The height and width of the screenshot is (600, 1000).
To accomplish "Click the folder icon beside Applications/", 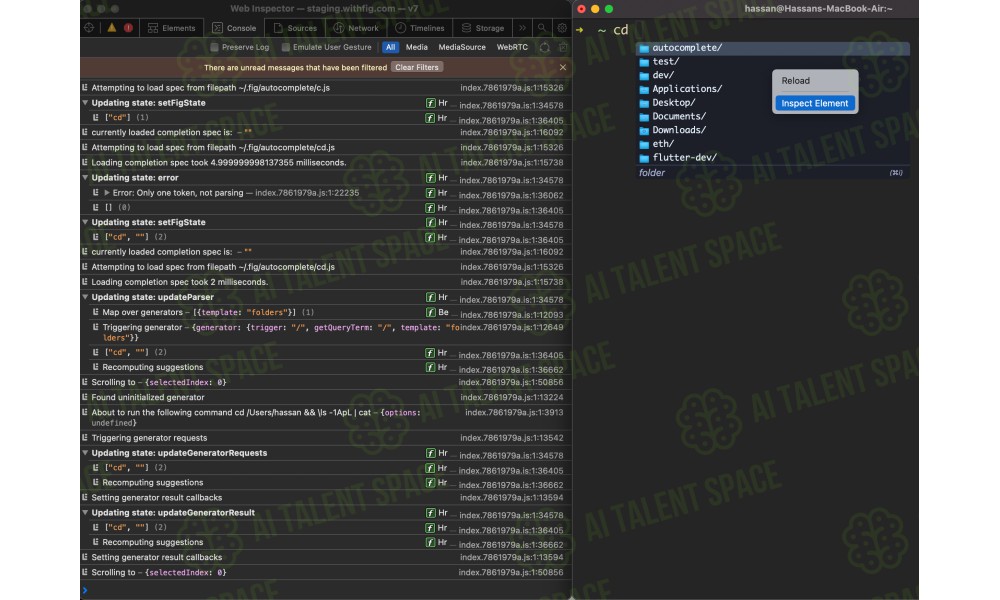I will pos(644,89).
